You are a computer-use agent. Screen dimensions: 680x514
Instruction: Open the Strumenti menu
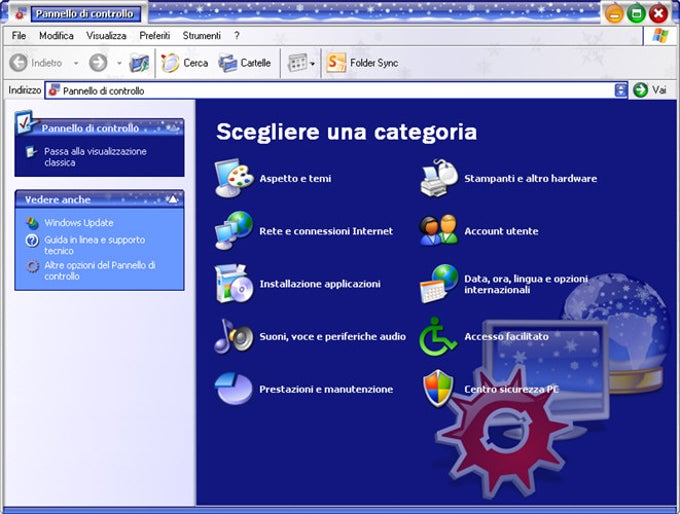click(x=202, y=36)
